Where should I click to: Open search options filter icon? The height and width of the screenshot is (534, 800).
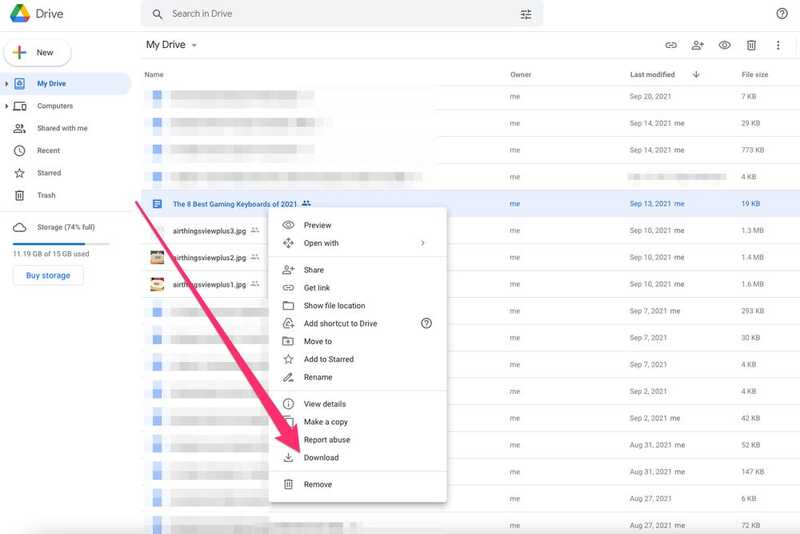[x=526, y=14]
